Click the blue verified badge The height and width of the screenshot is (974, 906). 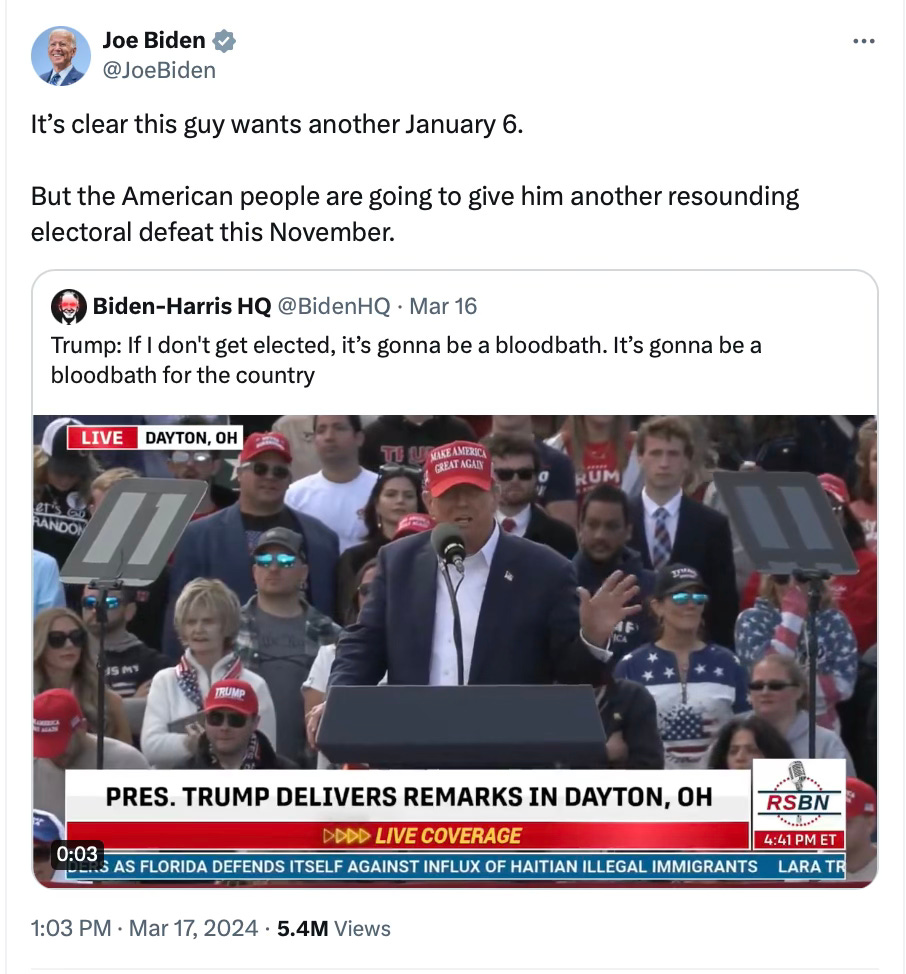224,41
